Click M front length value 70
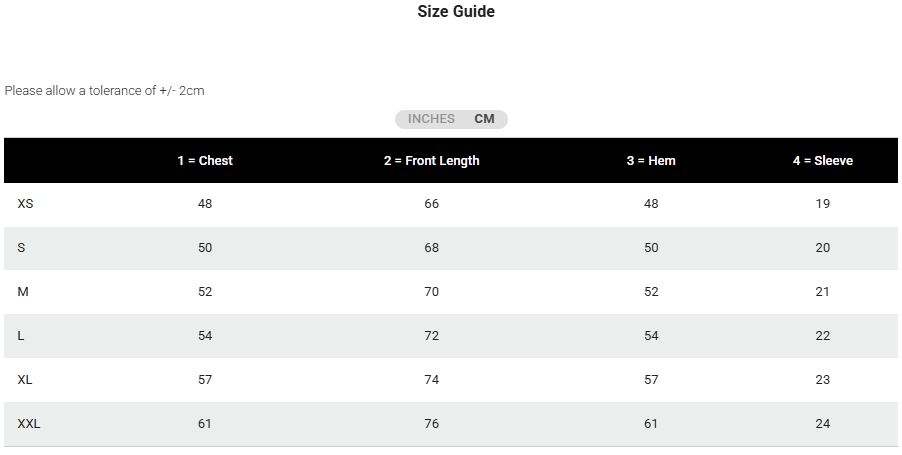This screenshot has height=455, width=902. tap(431, 292)
